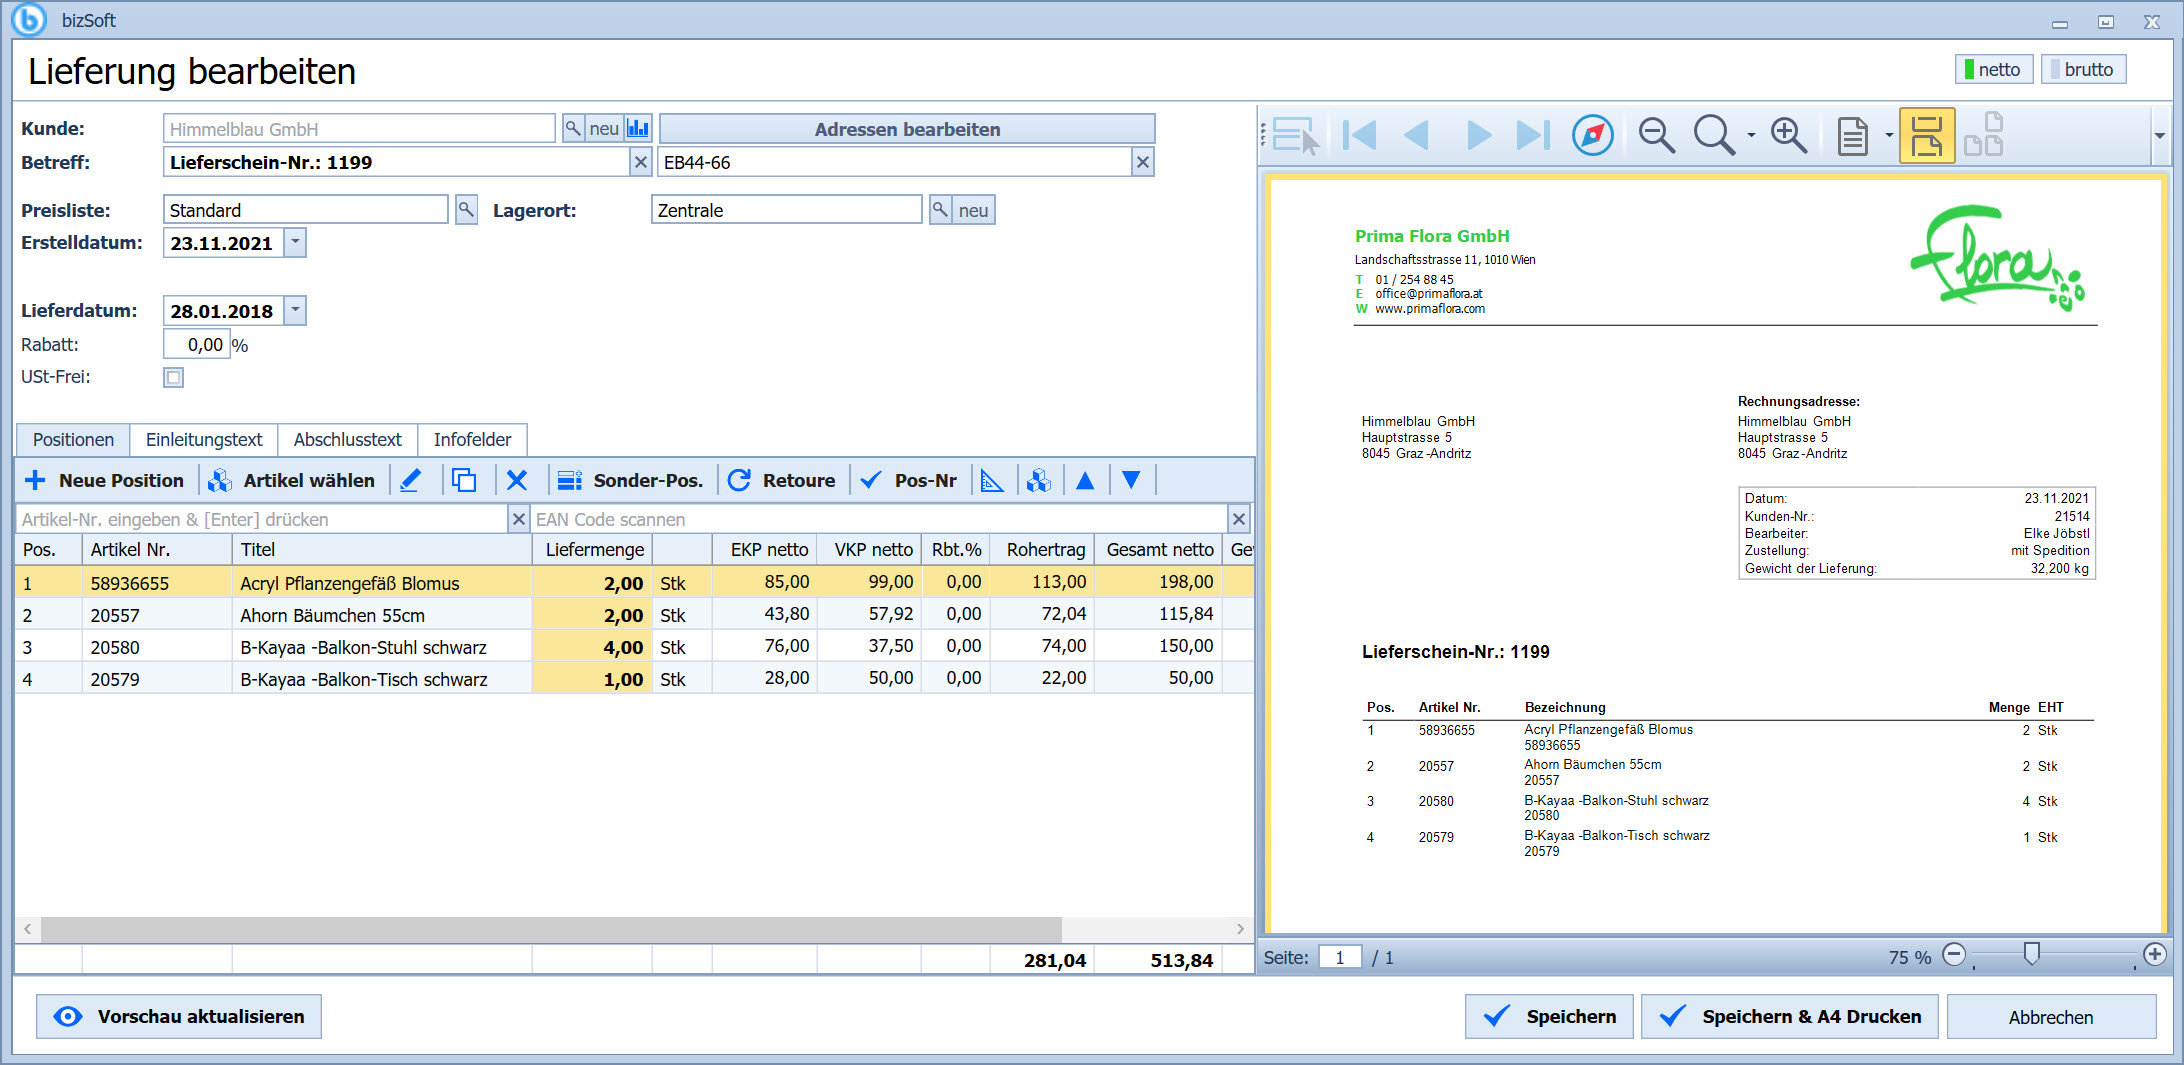2184x1065 pixels.
Task: Click the preview zoom-out magnifier
Action: [x=1656, y=135]
